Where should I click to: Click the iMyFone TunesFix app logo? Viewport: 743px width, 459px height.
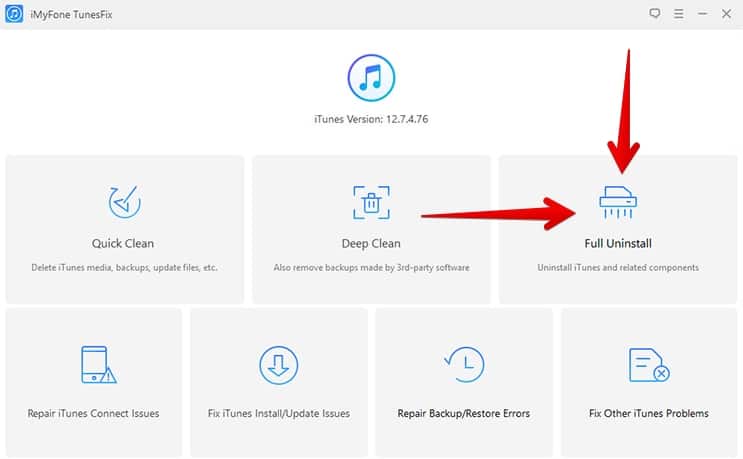14,14
